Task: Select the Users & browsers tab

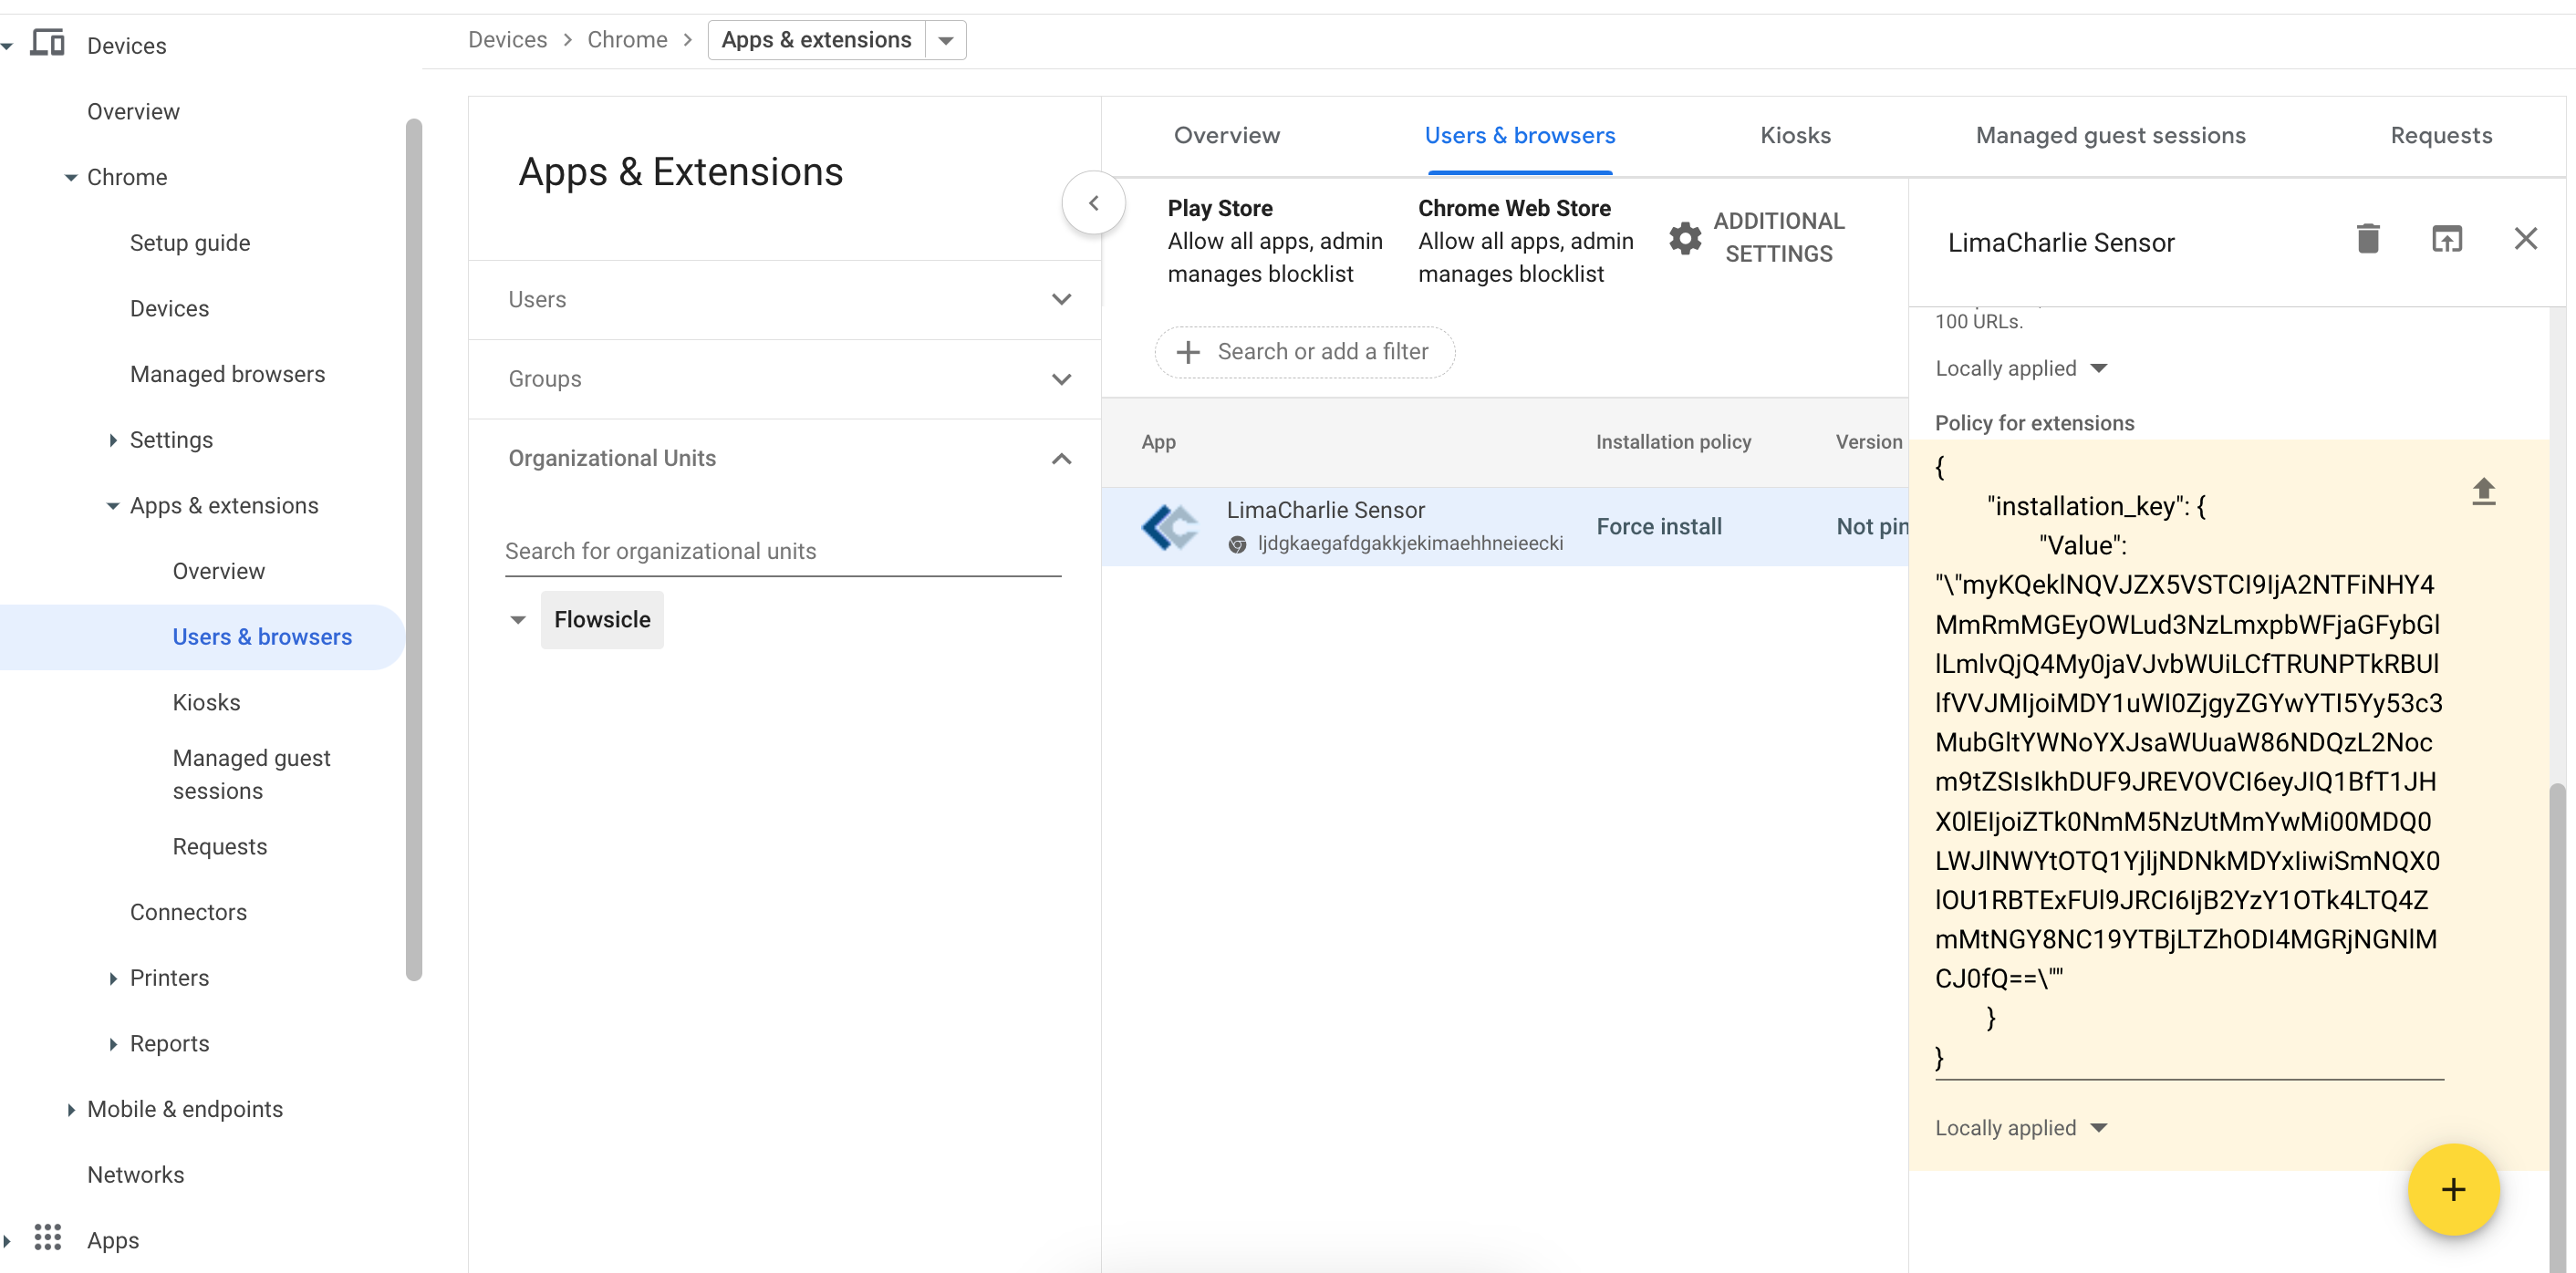Action: tap(1519, 136)
